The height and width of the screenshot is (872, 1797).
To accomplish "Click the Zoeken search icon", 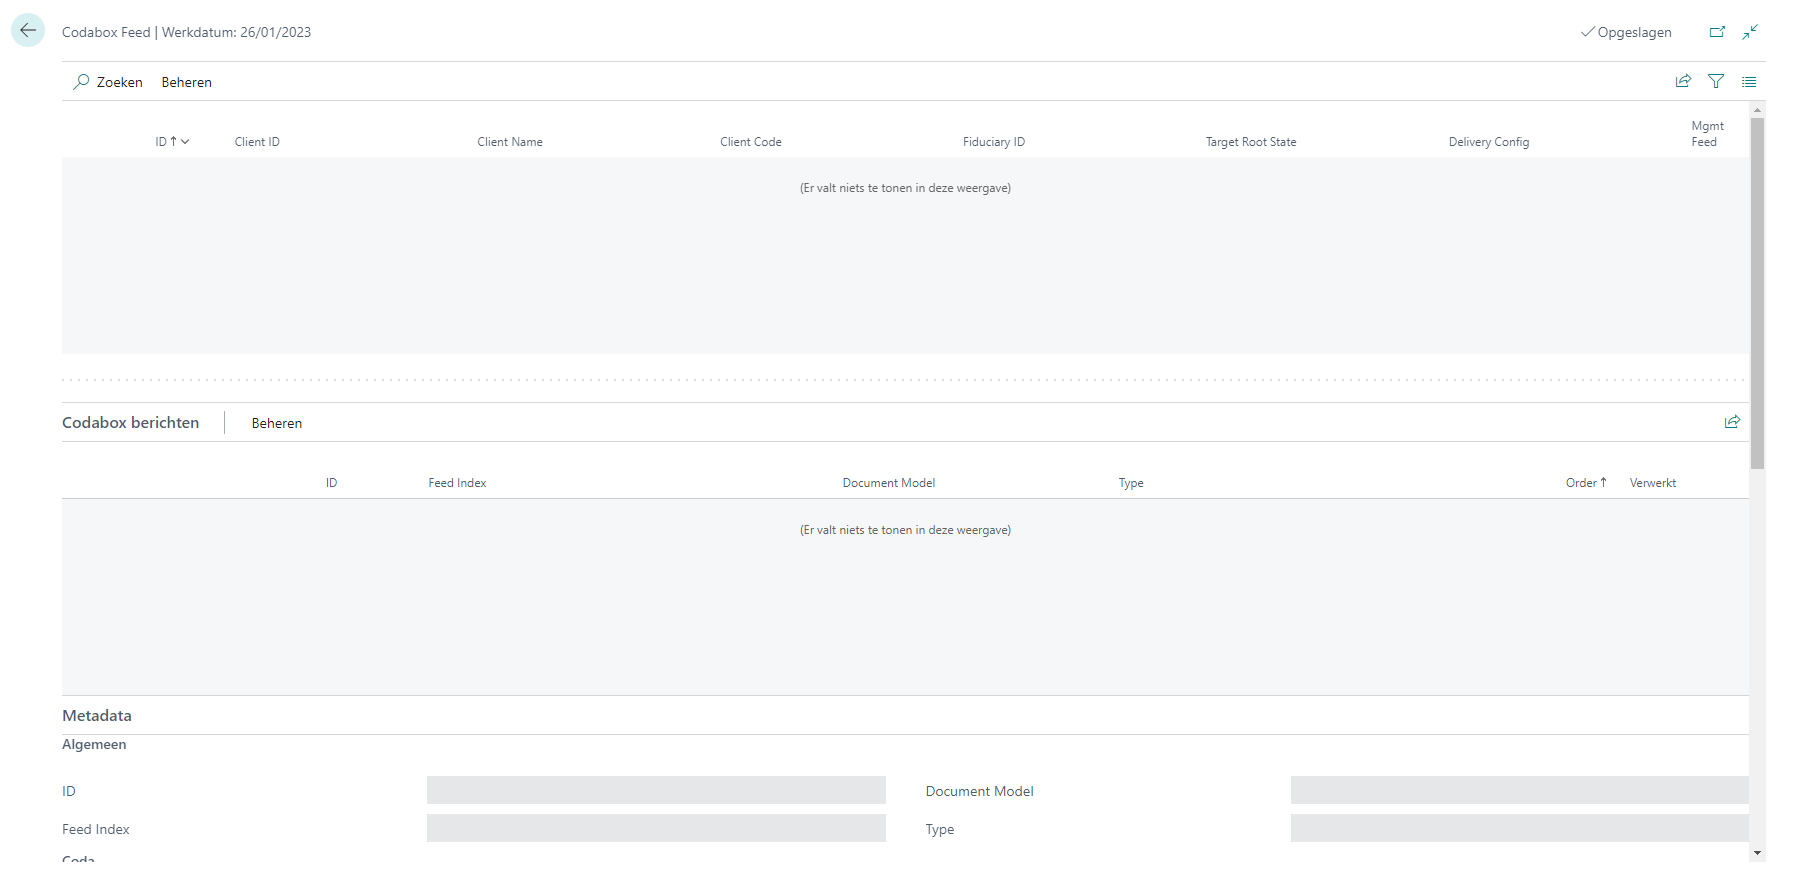I will pos(82,82).
